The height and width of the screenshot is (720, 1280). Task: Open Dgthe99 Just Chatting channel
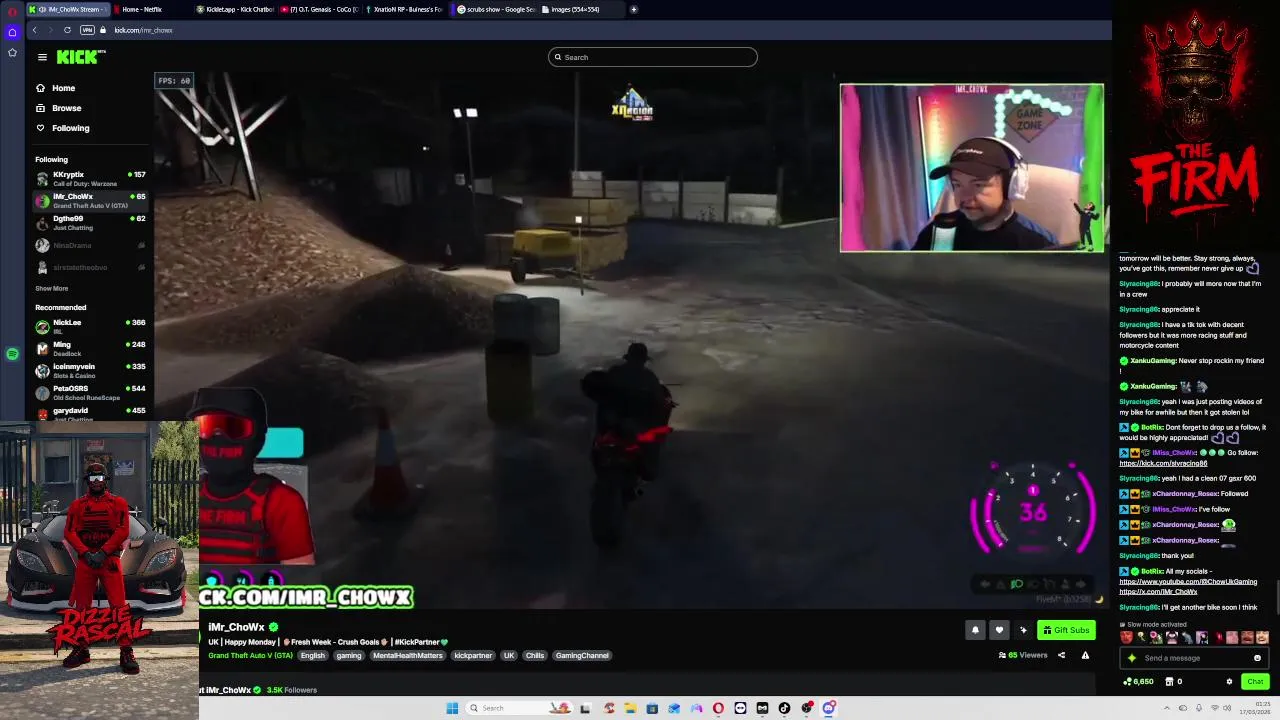[90, 223]
